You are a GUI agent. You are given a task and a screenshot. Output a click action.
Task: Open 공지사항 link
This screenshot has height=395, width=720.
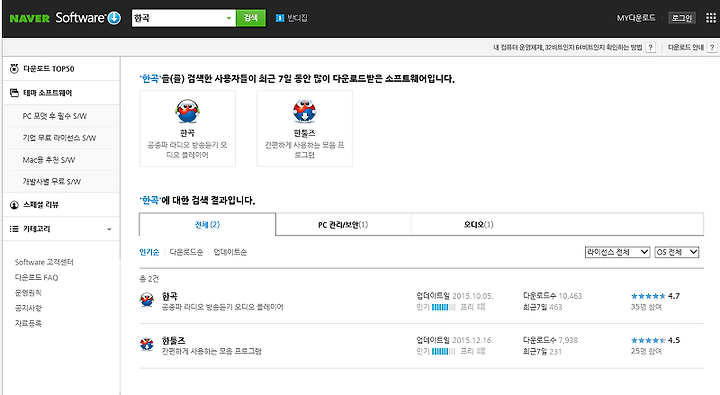[x=28, y=308]
